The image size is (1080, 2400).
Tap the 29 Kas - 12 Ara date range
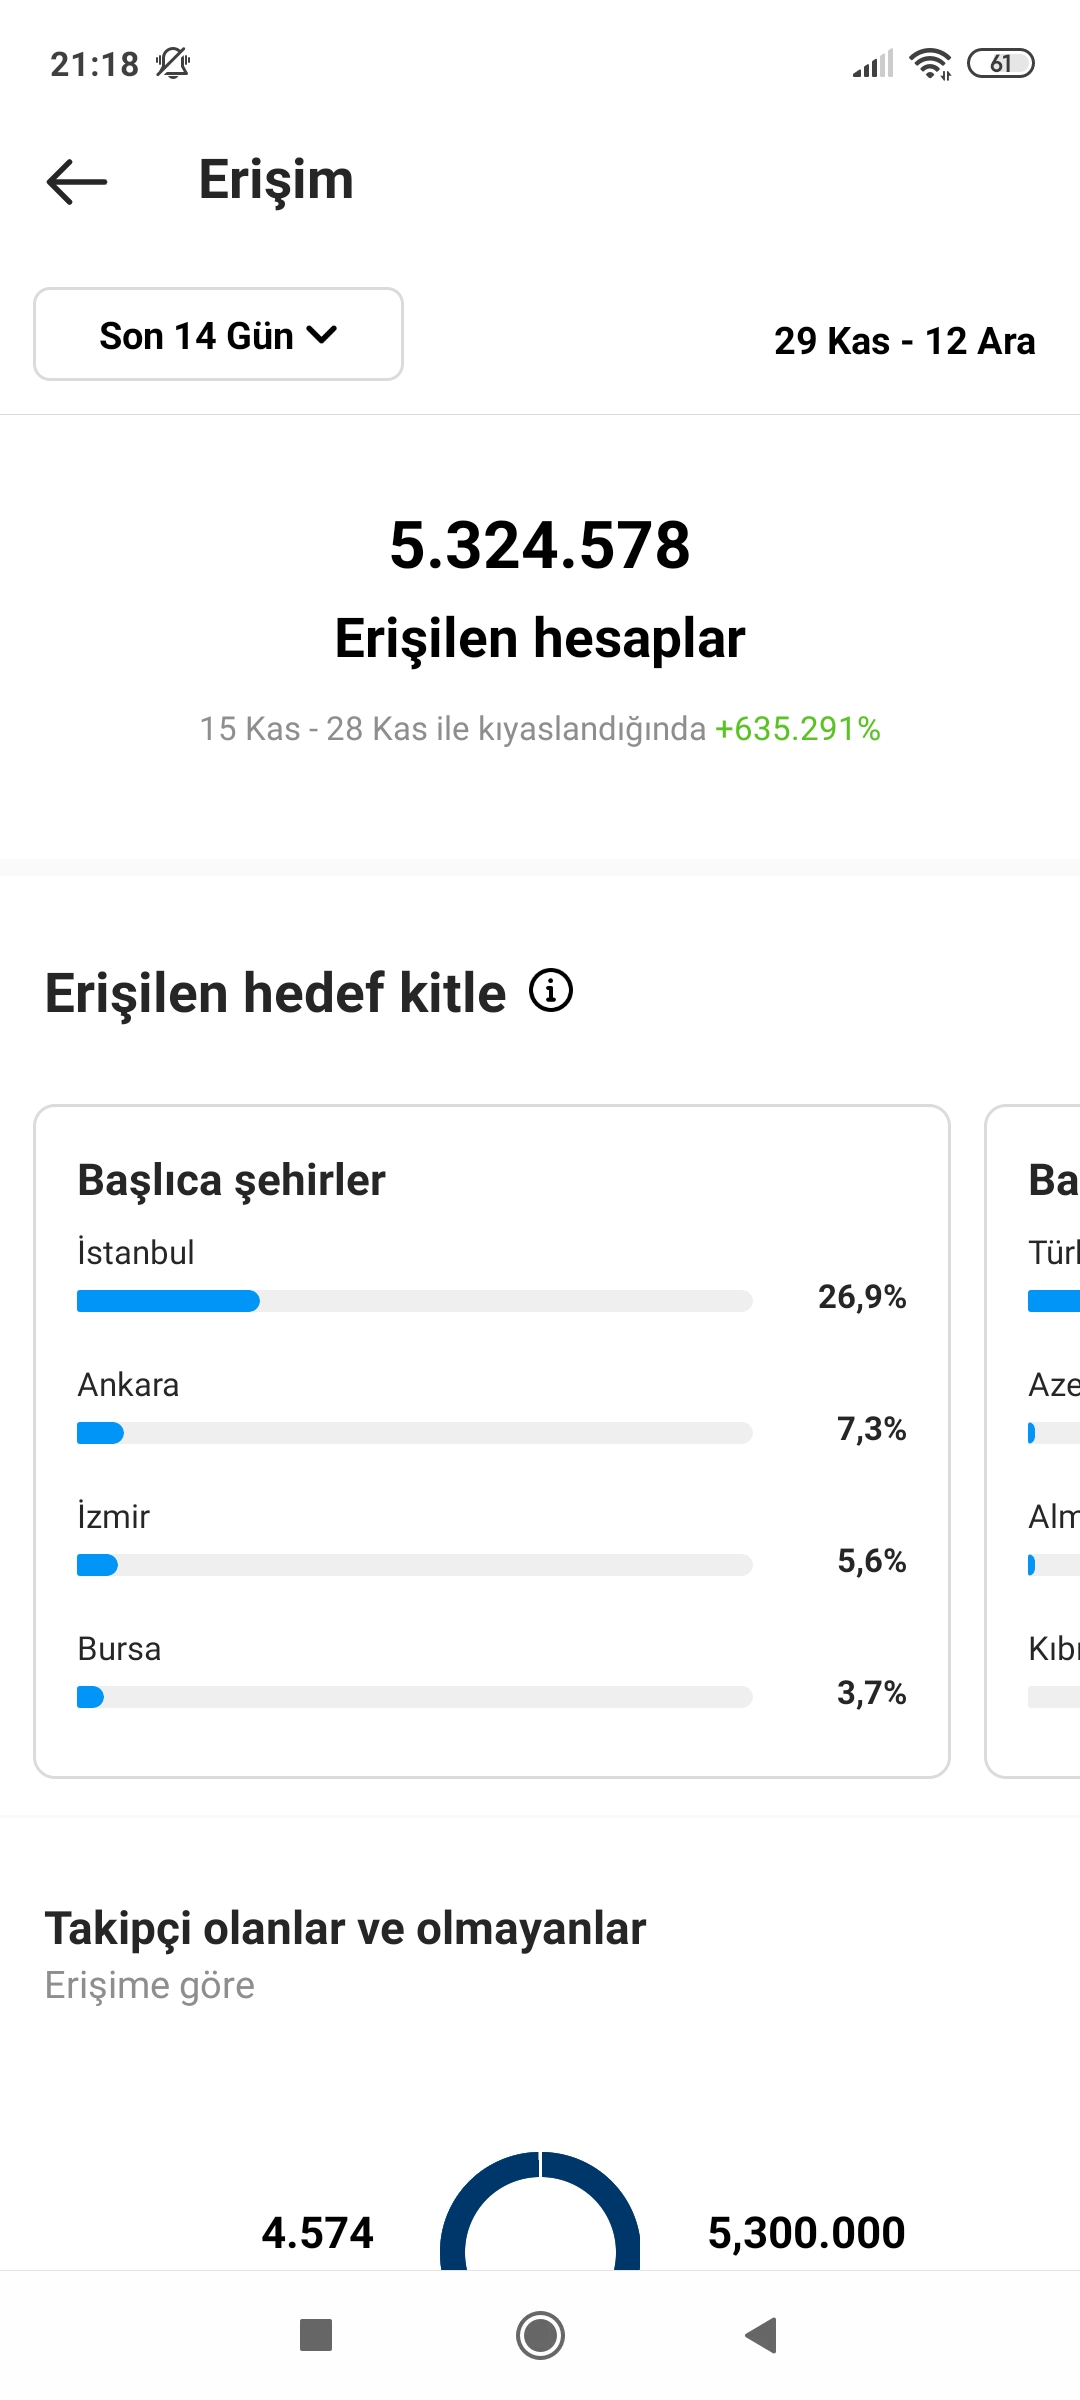905,341
